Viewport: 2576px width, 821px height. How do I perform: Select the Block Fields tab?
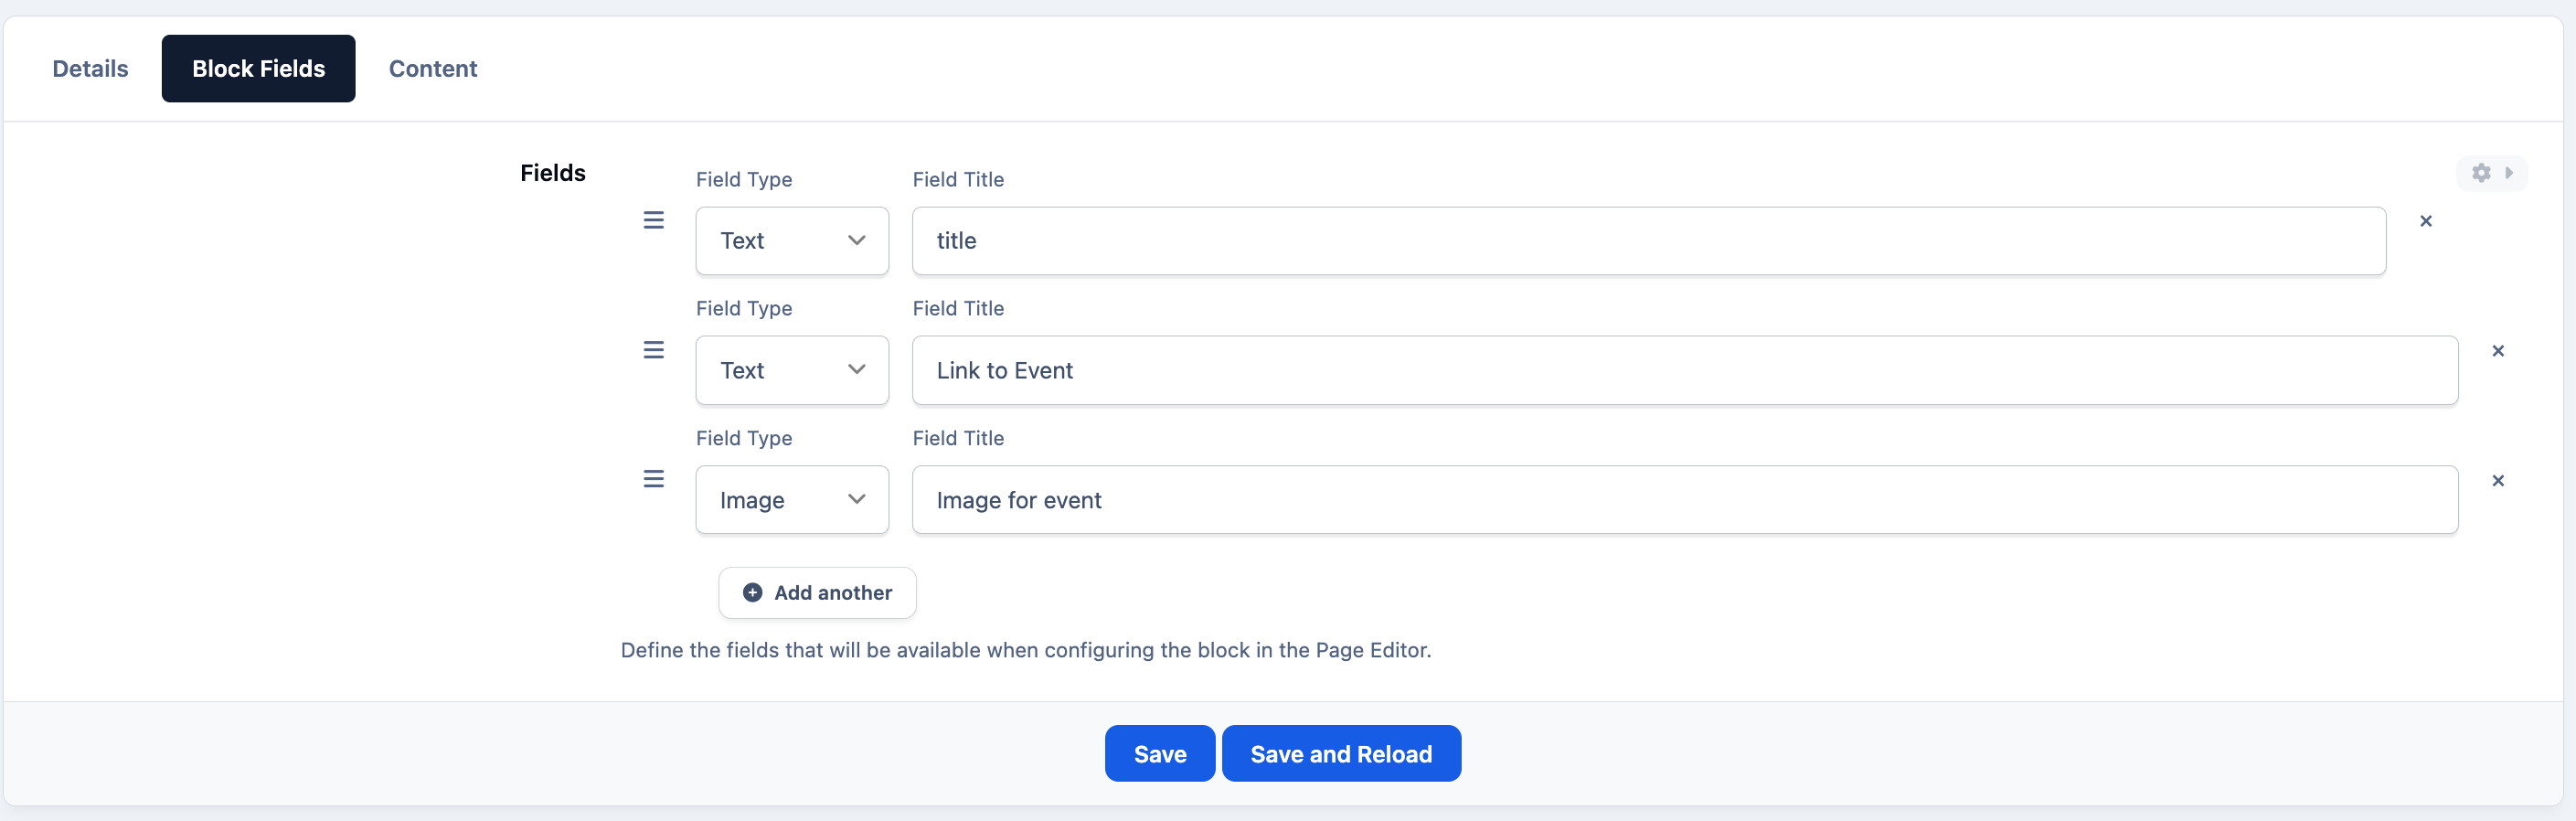pyautogui.click(x=258, y=68)
